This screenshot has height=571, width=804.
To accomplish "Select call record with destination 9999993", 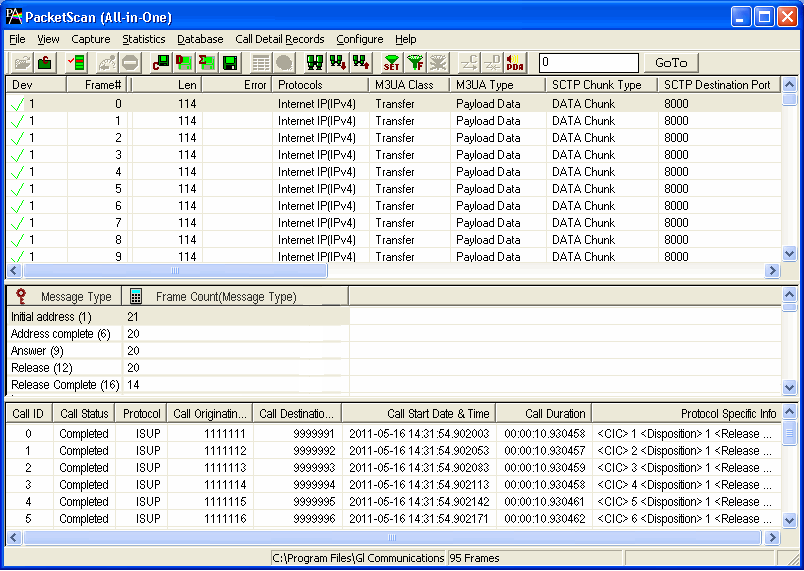I will tap(393, 467).
